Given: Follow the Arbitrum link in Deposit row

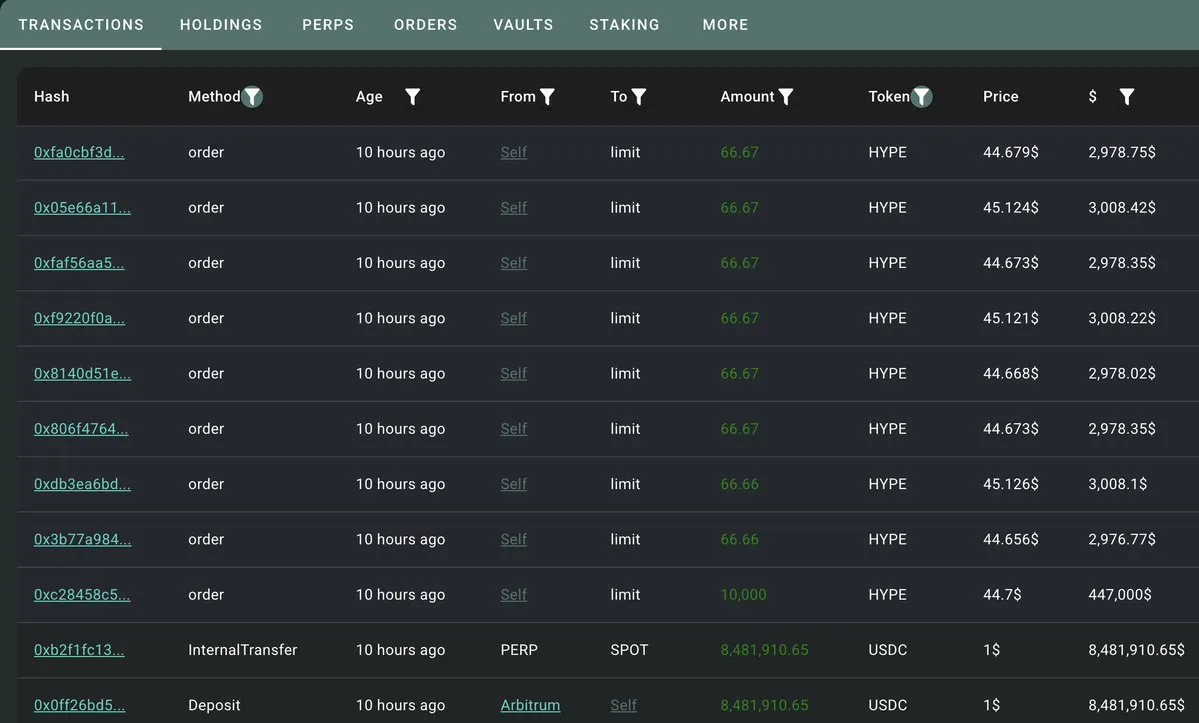Looking at the screenshot, I should click(530, 705).
